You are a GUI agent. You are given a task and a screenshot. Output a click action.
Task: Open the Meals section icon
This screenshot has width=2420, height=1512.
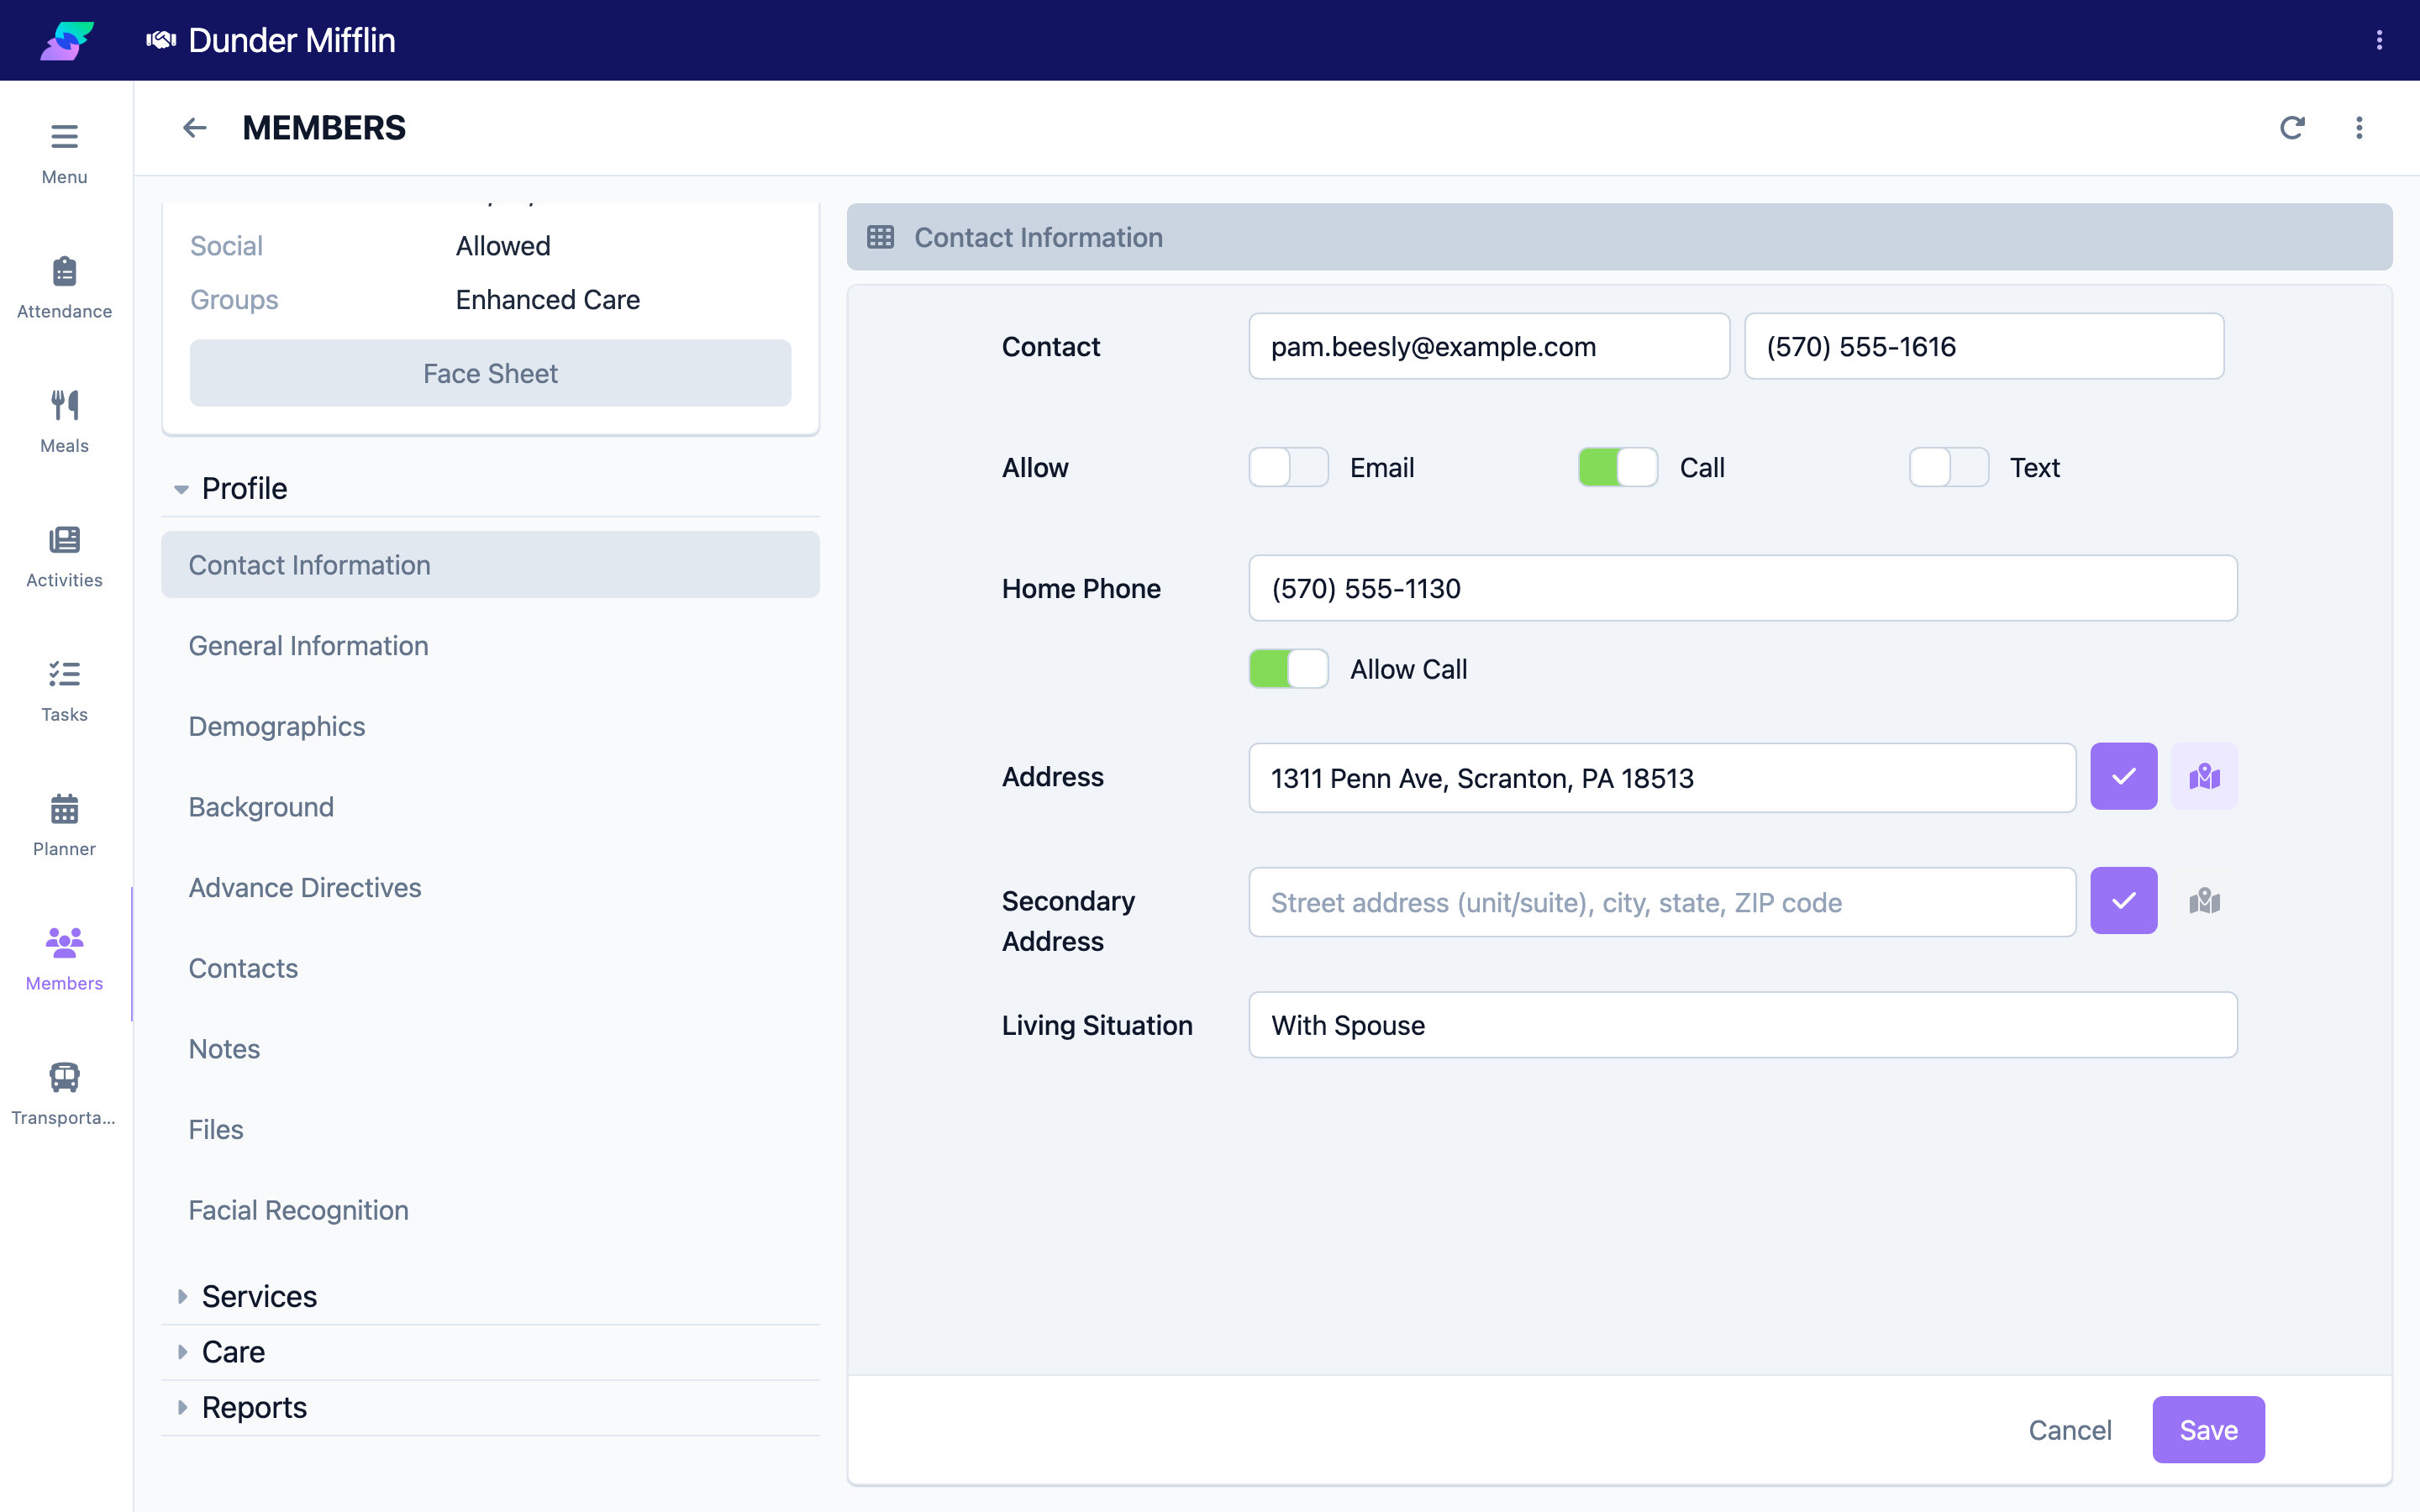tap(64, 405)
